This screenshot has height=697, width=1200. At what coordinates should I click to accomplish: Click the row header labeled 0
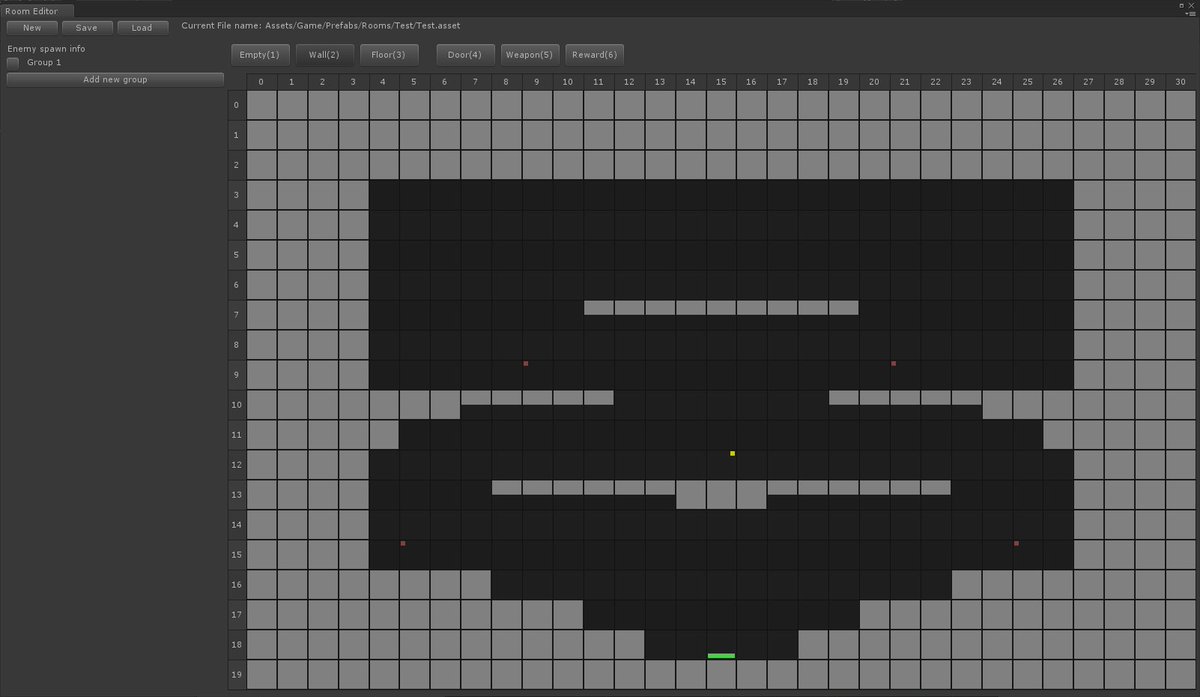(x=236, y=104)
